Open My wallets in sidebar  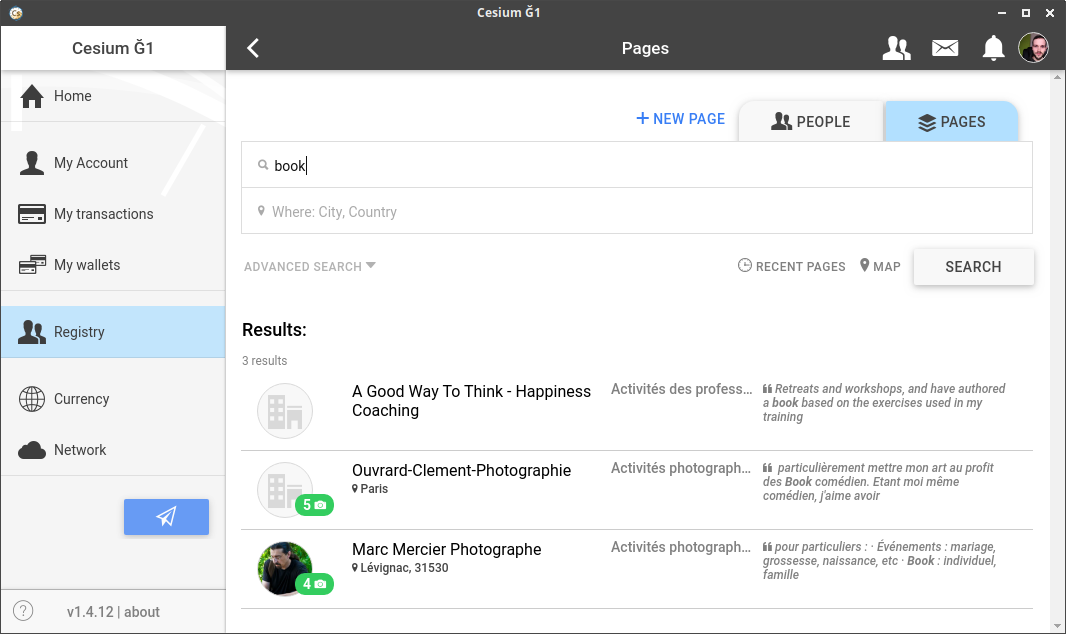(113, 265)
